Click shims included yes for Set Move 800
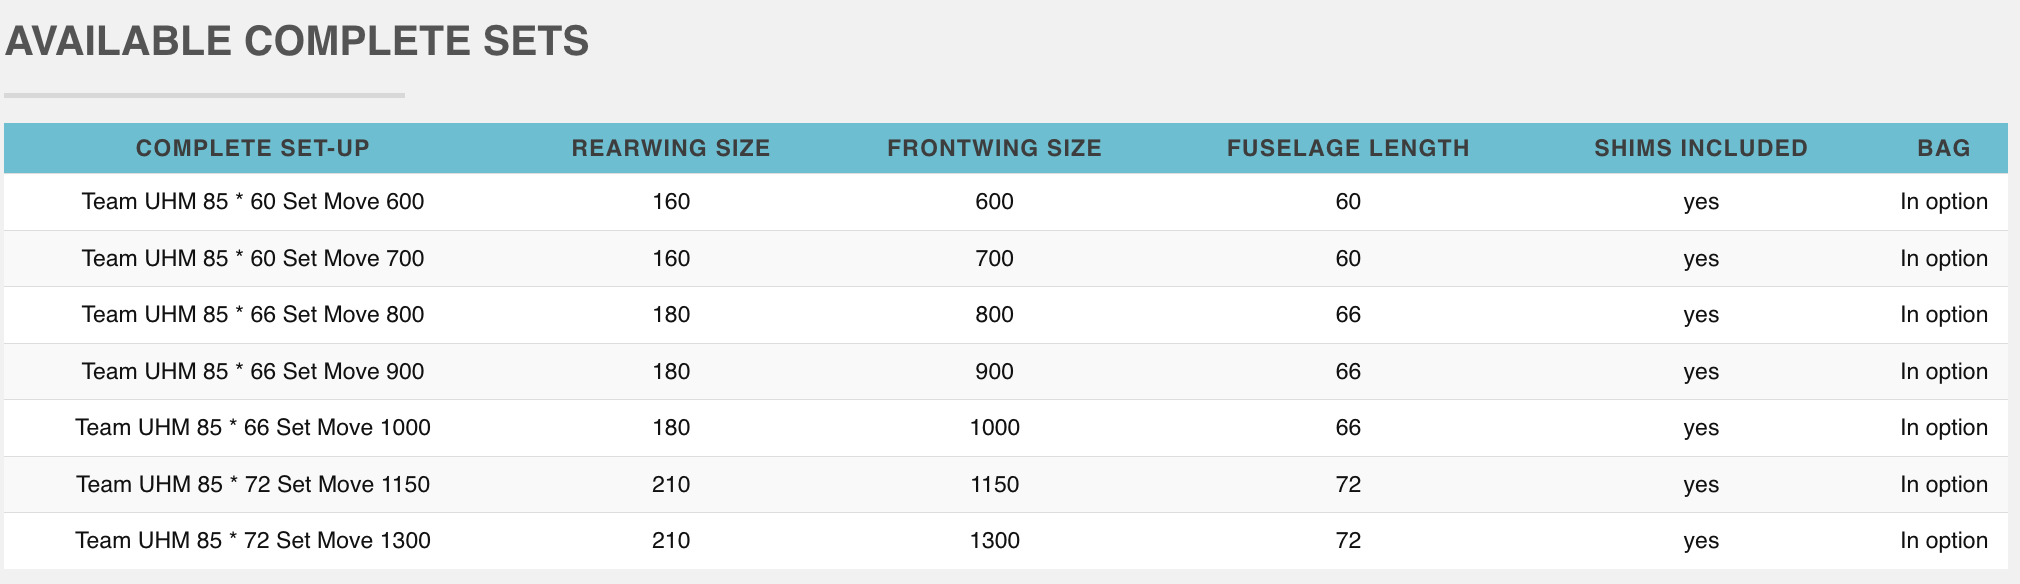2020x584 pixels. pos(1701,316)
